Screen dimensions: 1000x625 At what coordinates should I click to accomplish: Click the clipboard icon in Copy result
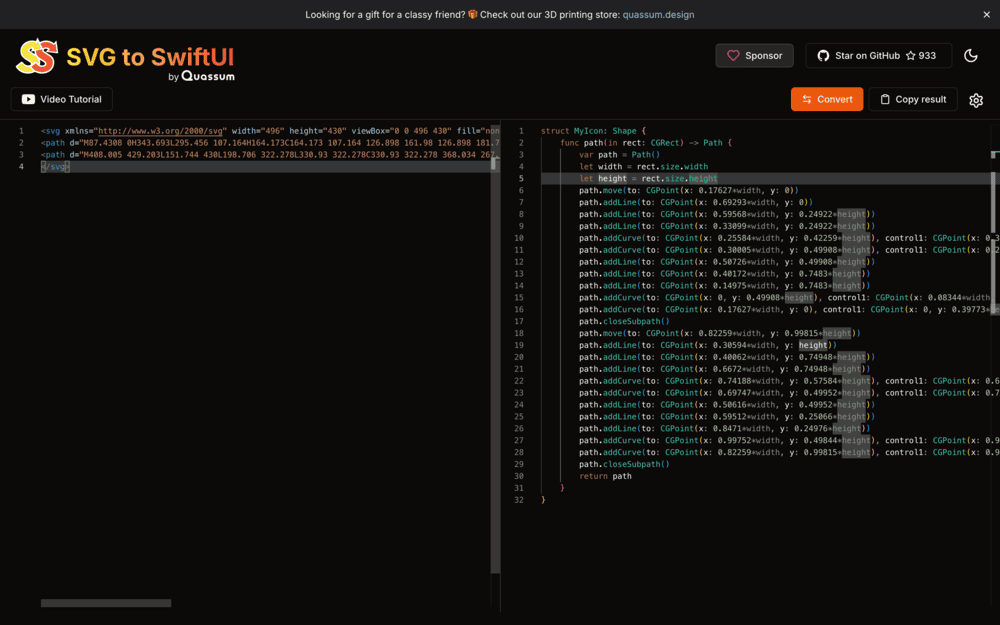(x=885, y=99)
